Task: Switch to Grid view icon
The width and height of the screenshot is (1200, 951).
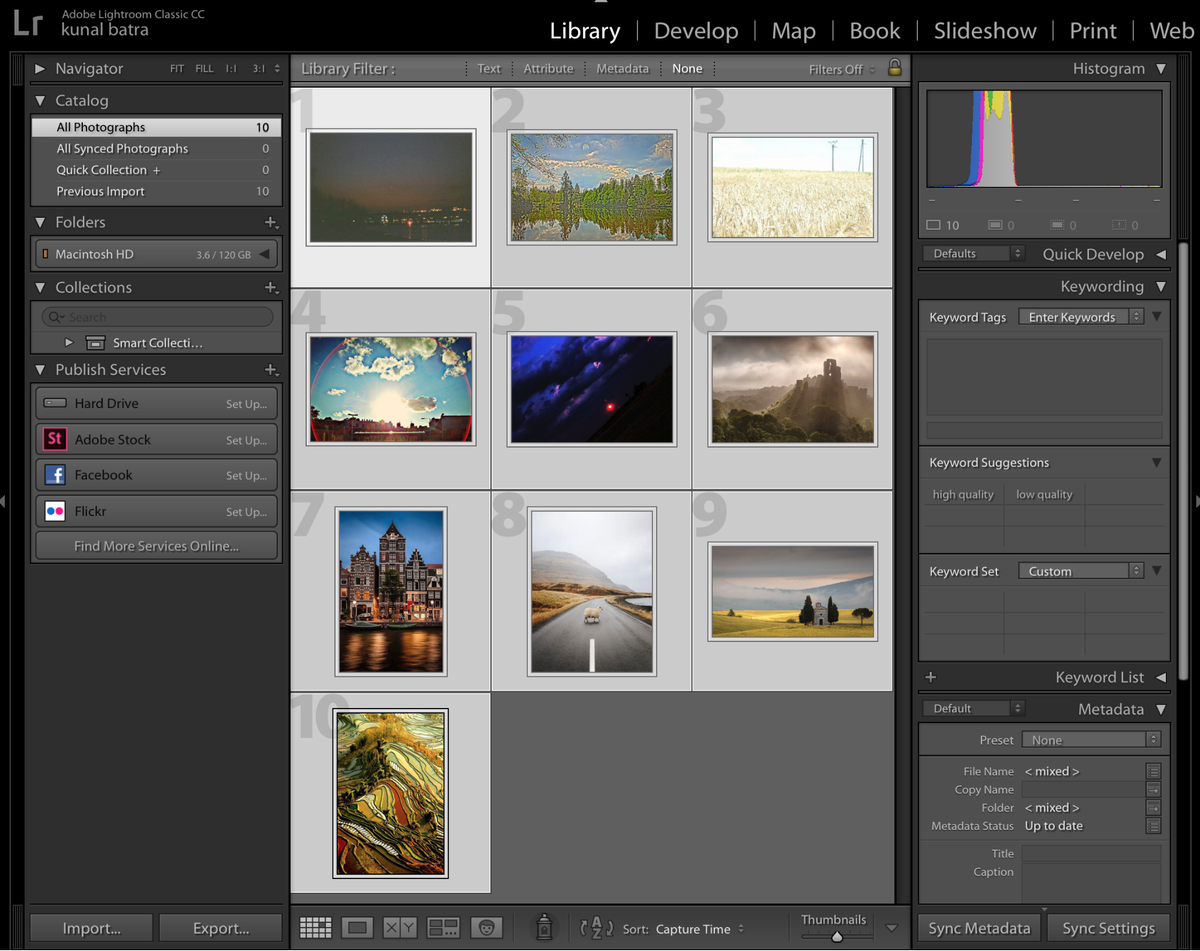Action: (315, 928)
